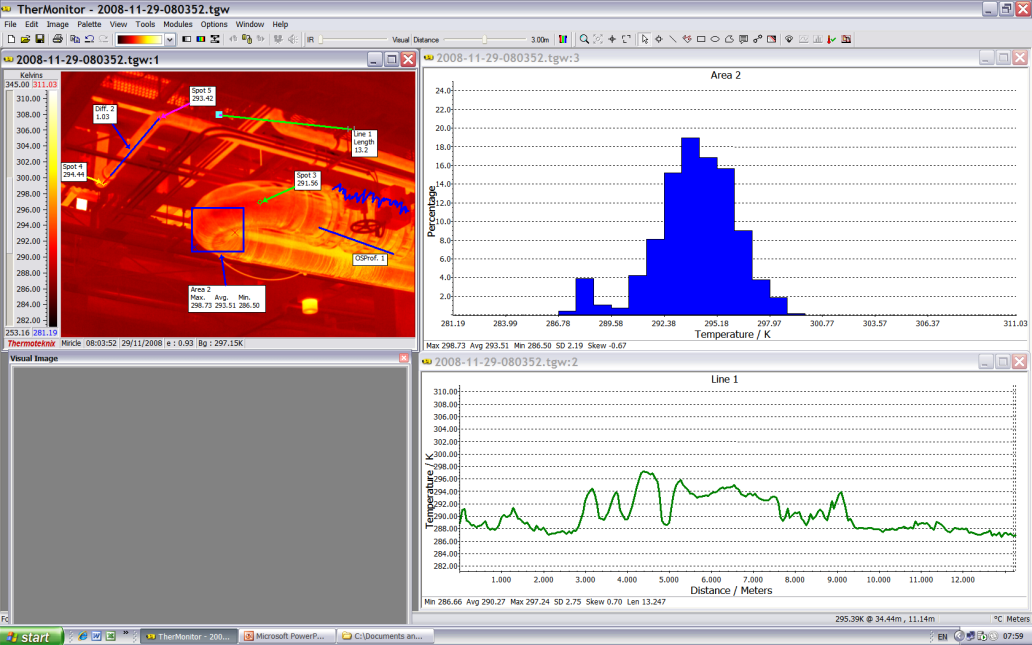
Task: Click the Save file toolbar icon
Action: coord(39,39)
